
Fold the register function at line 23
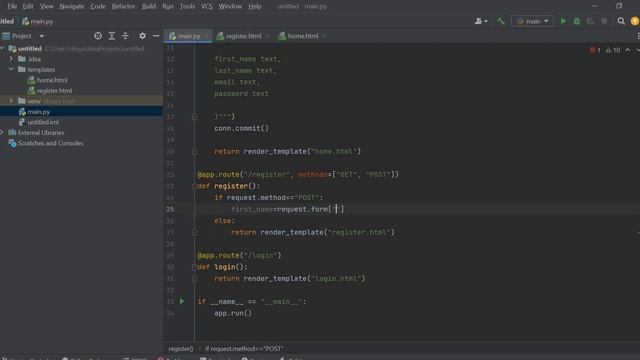pos(195,186)
